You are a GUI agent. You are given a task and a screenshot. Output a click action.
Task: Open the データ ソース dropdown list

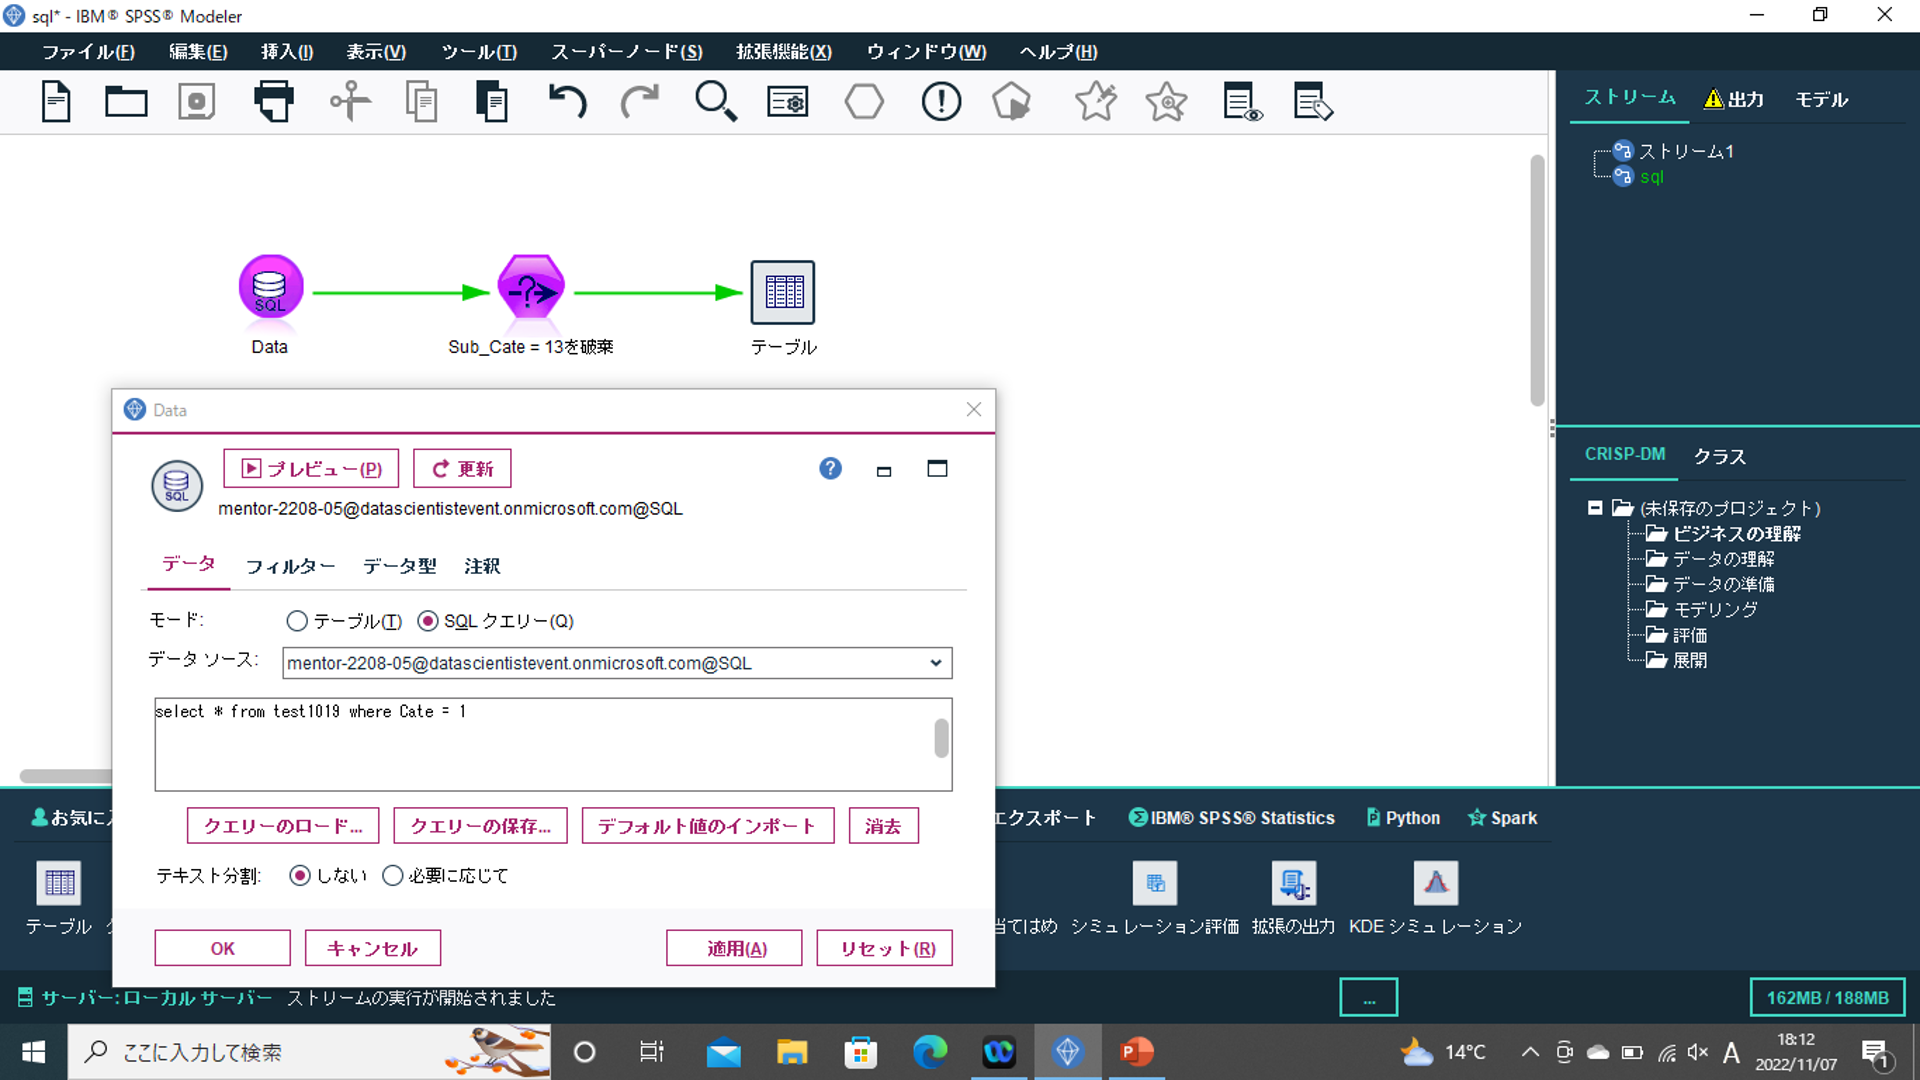click(x=935, y=663)
